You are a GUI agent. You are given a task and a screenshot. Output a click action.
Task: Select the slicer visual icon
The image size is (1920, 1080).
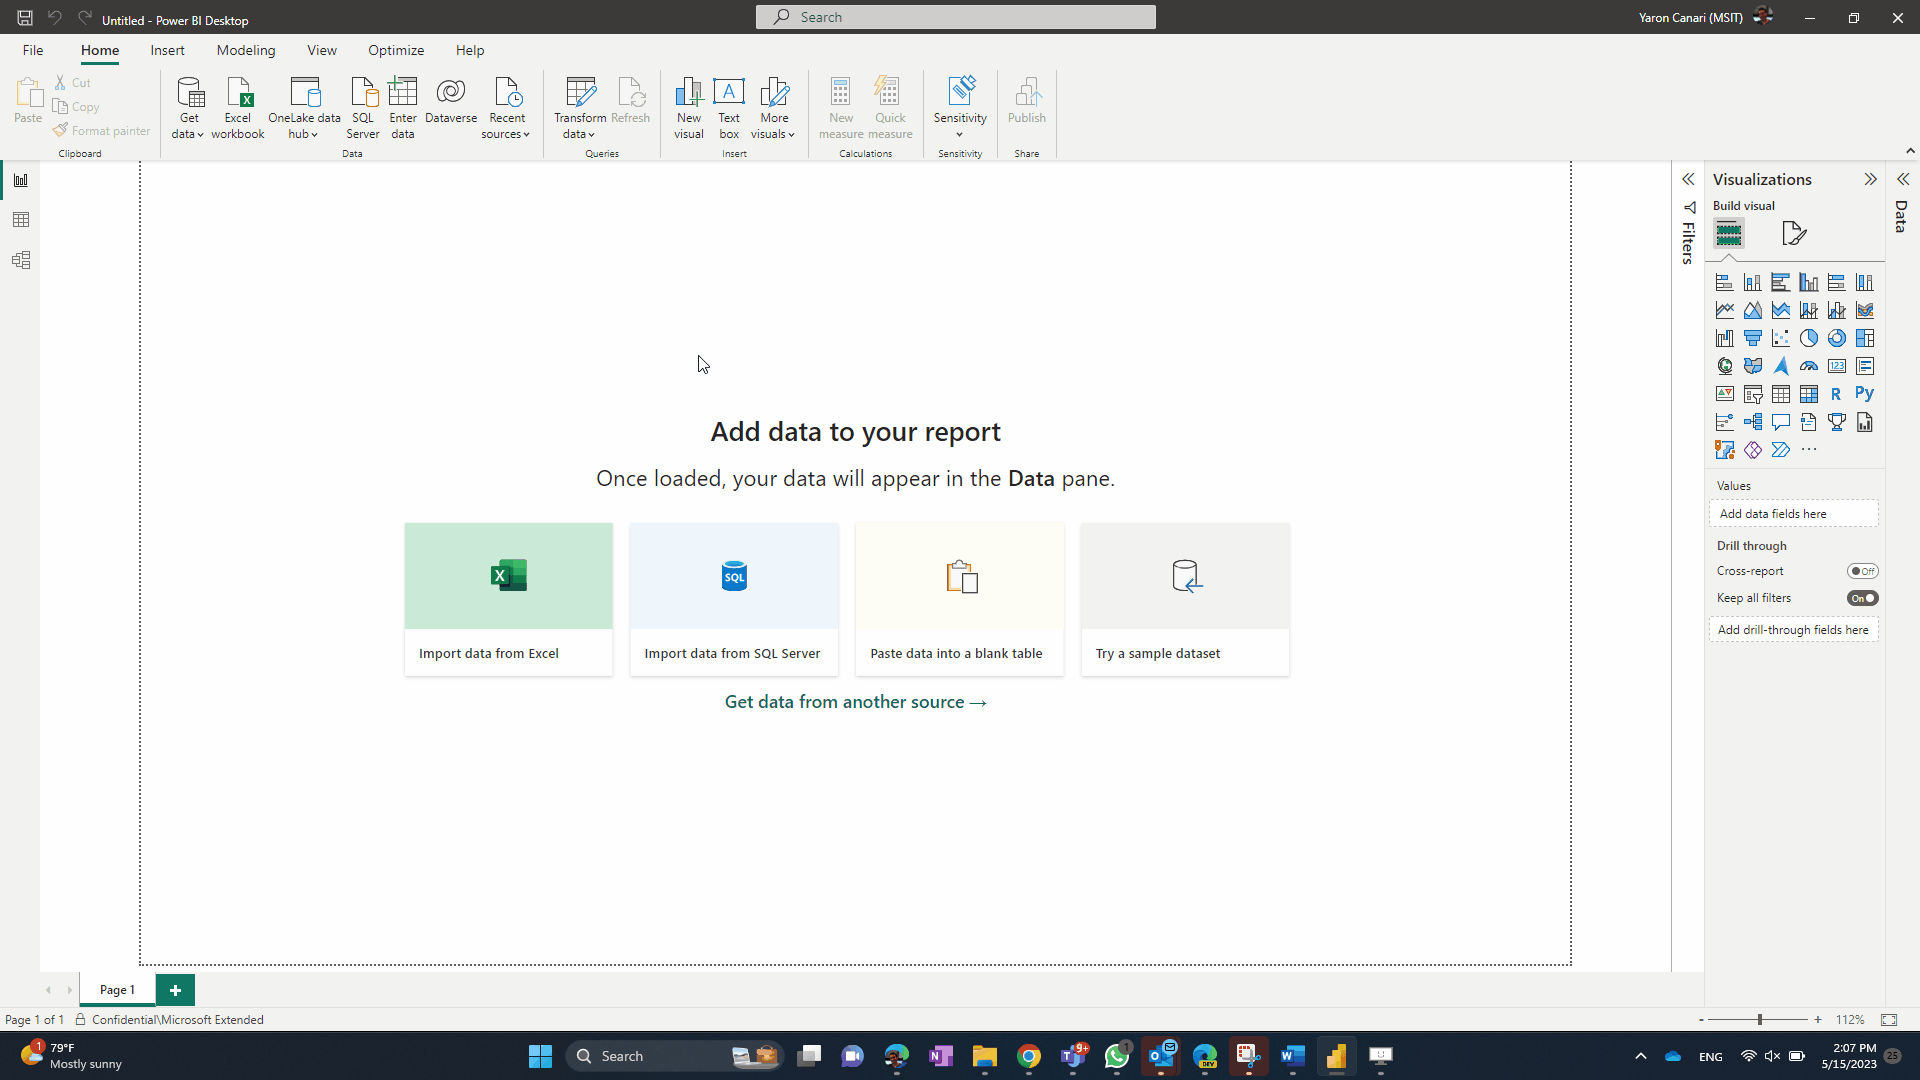tap(1753, 394)
